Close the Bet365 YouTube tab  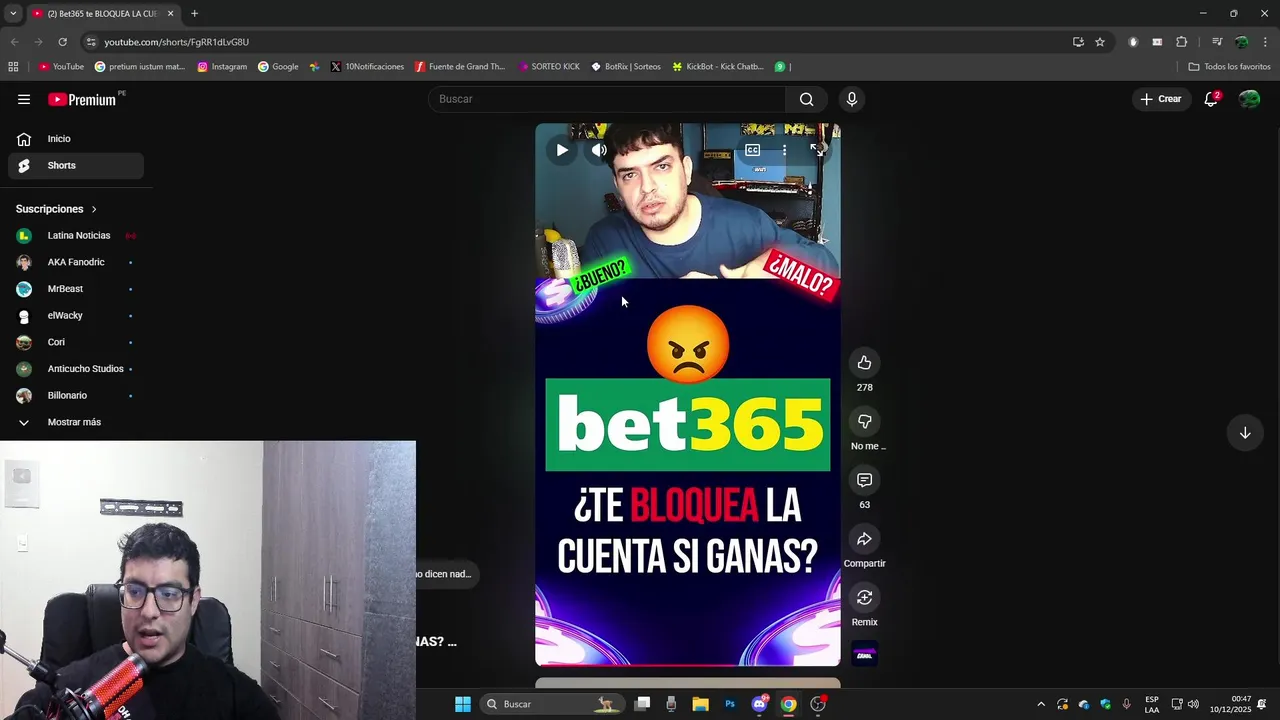tap(171, 13)
